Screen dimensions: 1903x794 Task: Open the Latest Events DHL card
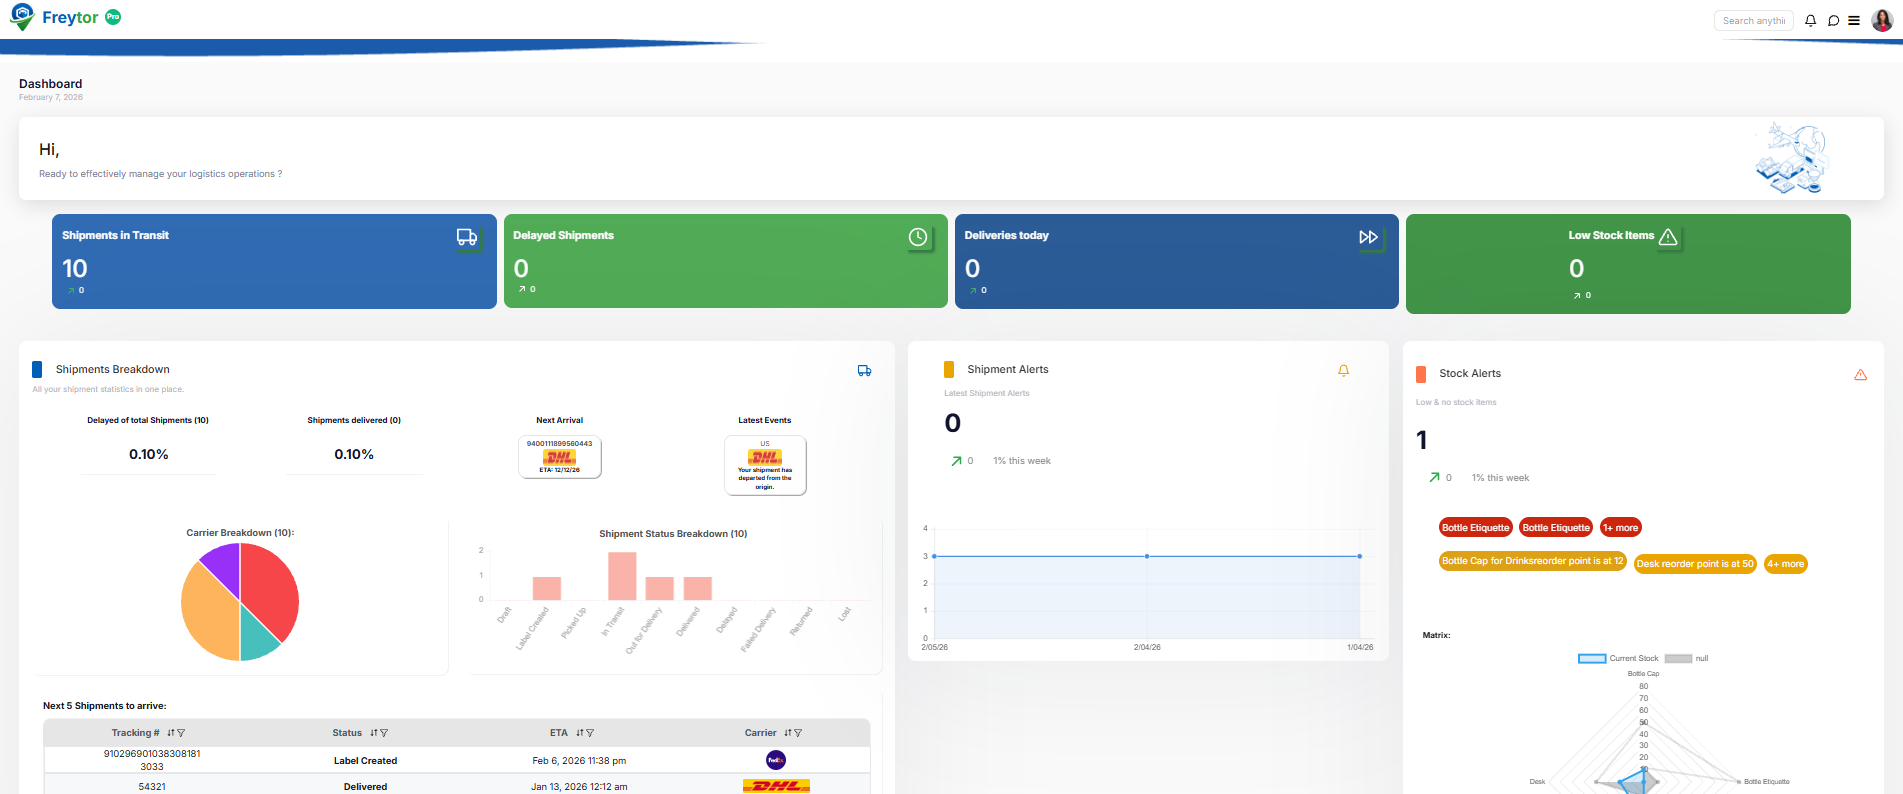[765, 465]
